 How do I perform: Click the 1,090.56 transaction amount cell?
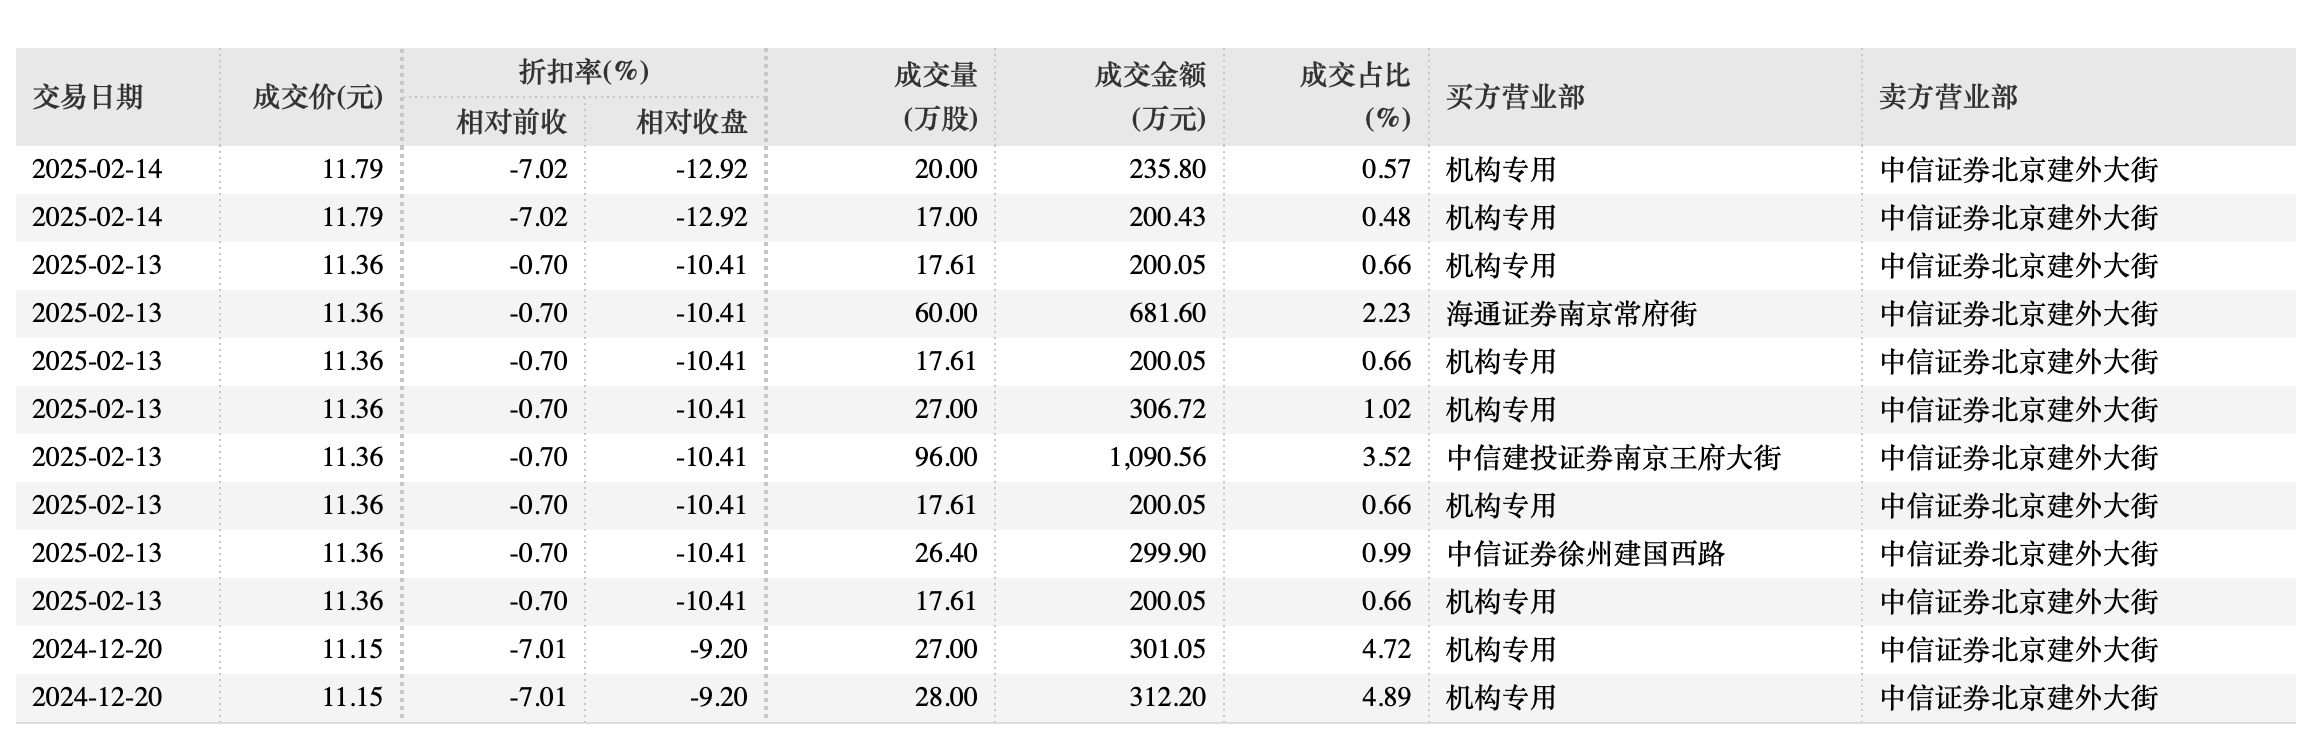click(x=1157, y=458)
